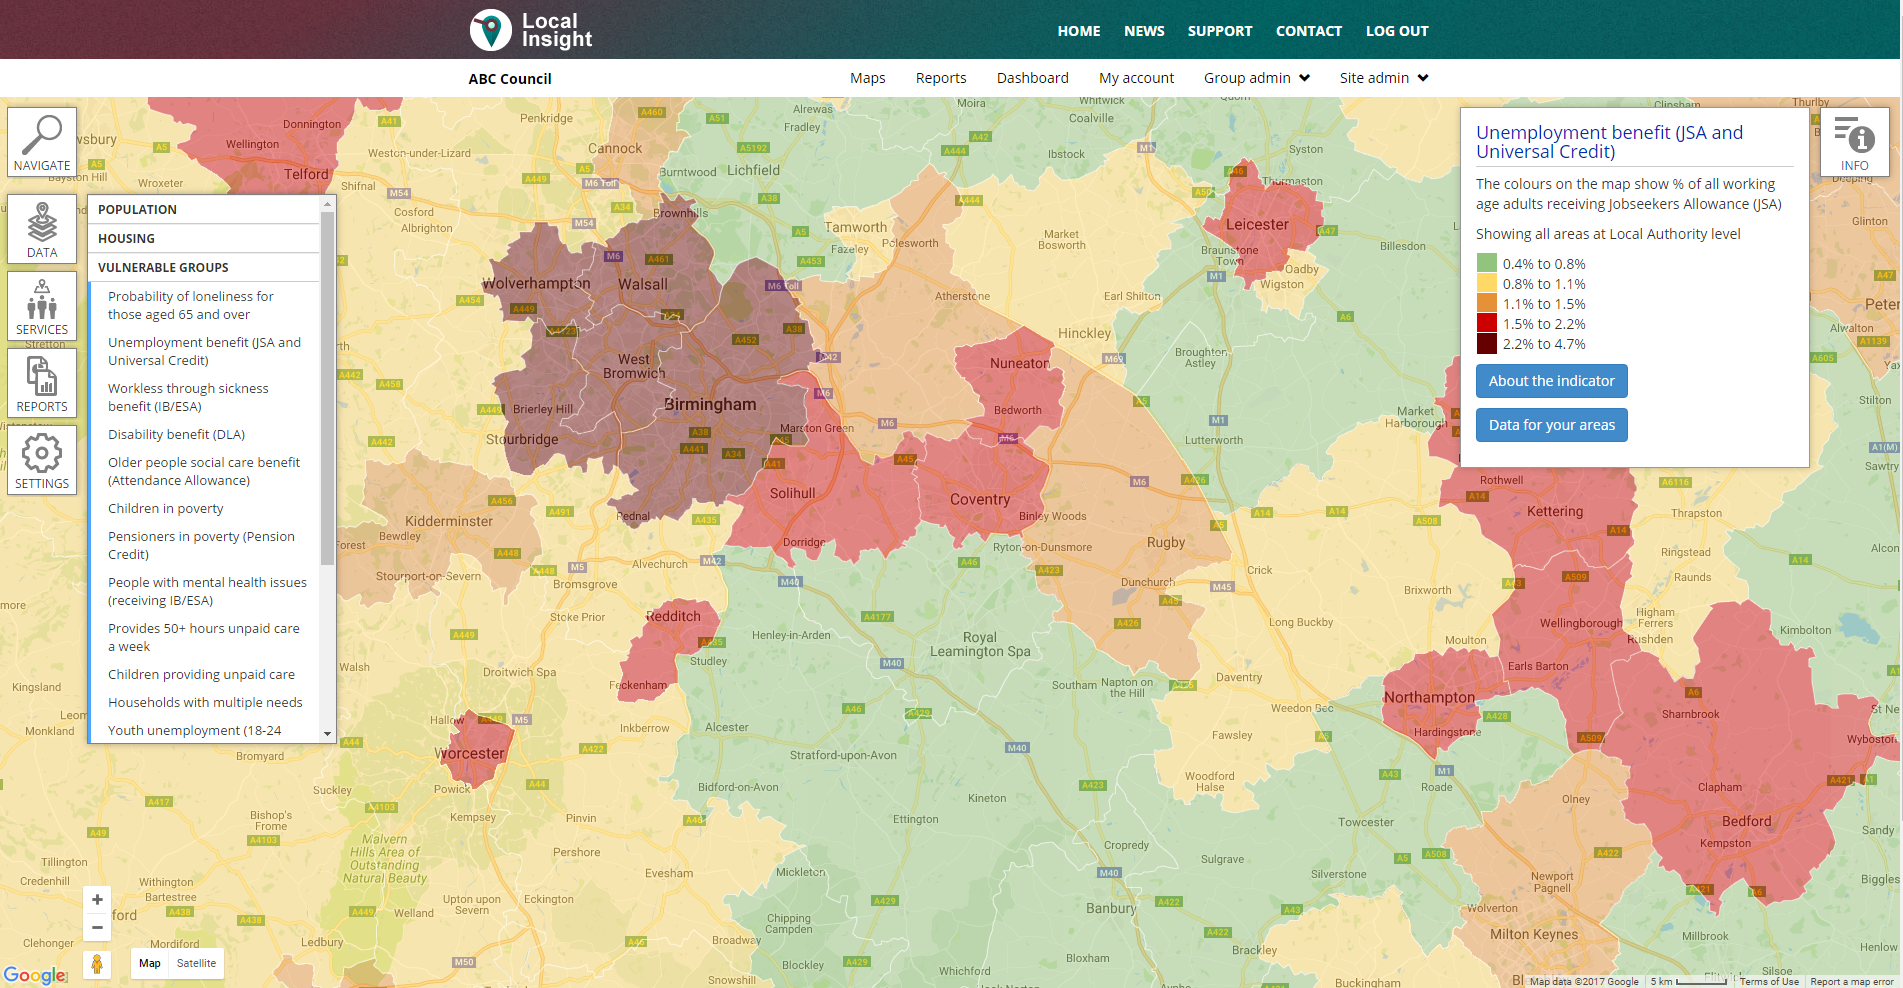Click the Google logo on map

coord(35,975)
